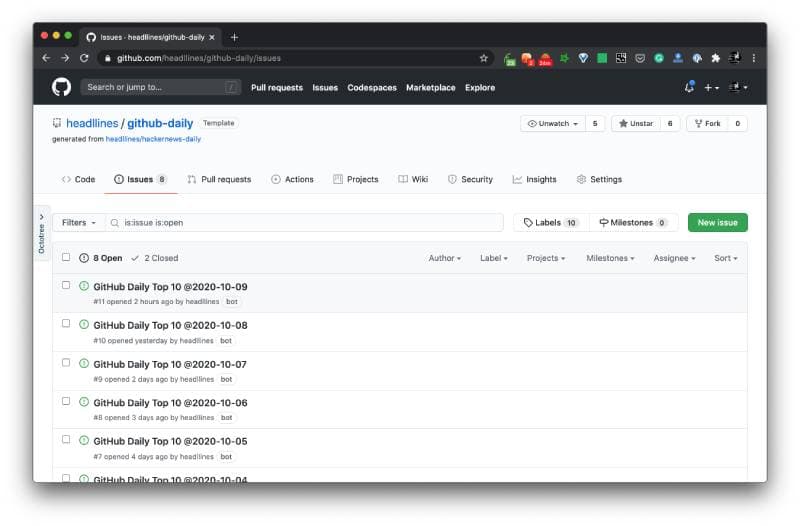
Task: Check the 2020-10-07 issue checkbox
Action: (66, 363)
